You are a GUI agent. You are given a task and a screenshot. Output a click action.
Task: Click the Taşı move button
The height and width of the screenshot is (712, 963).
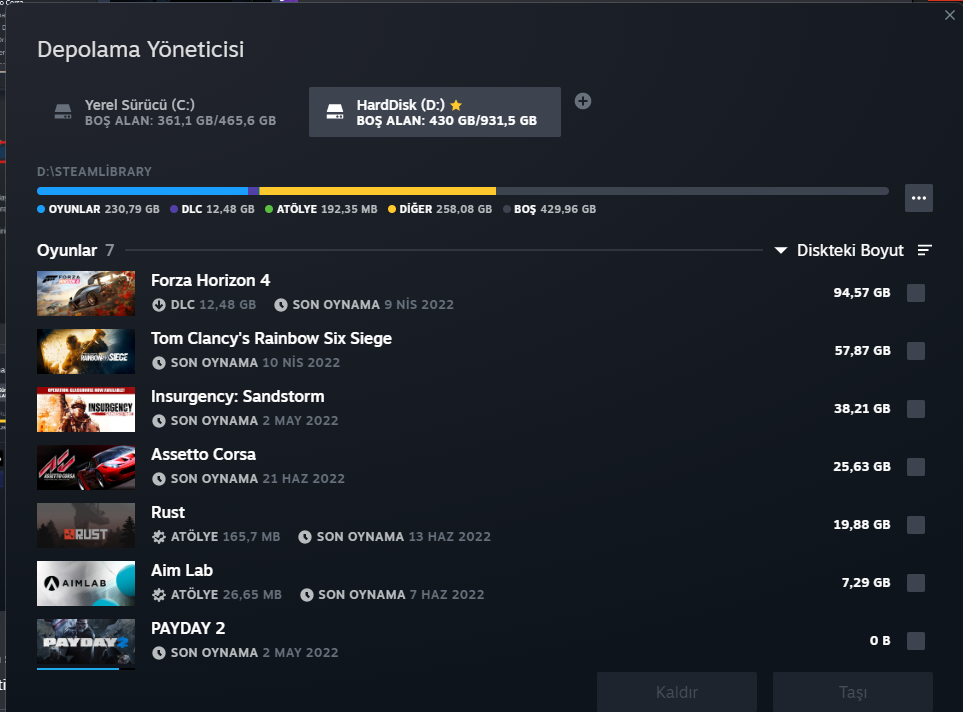coord(853,692)
